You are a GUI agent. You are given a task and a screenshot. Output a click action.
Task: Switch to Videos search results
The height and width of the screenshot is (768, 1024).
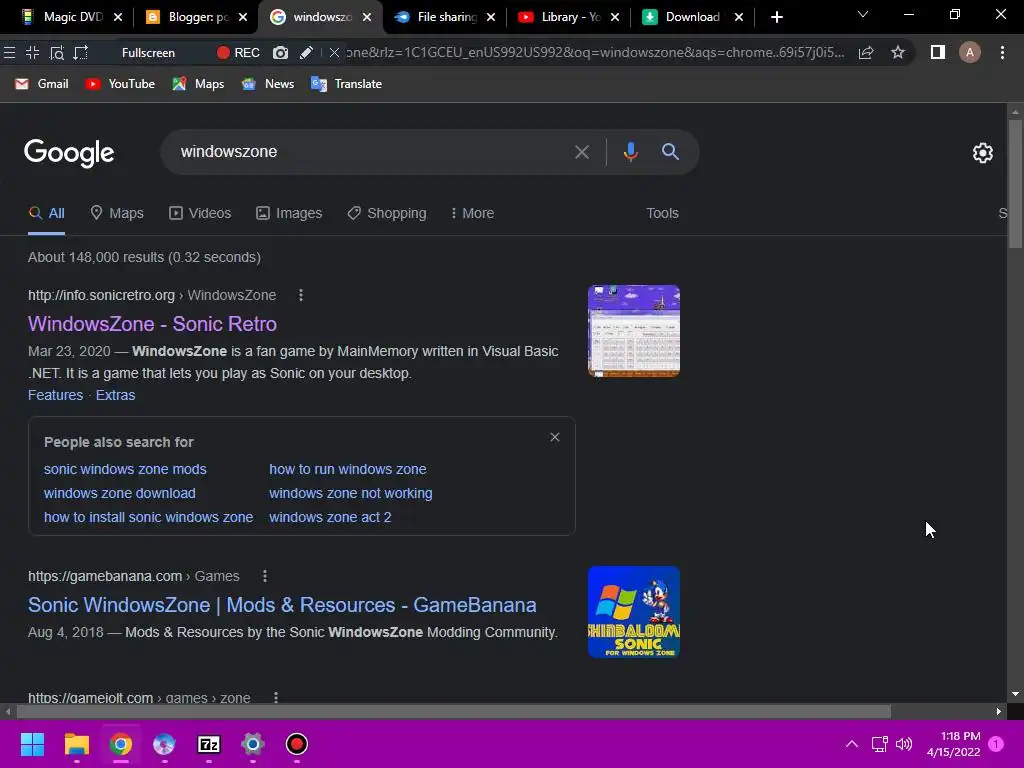[200, 214]
